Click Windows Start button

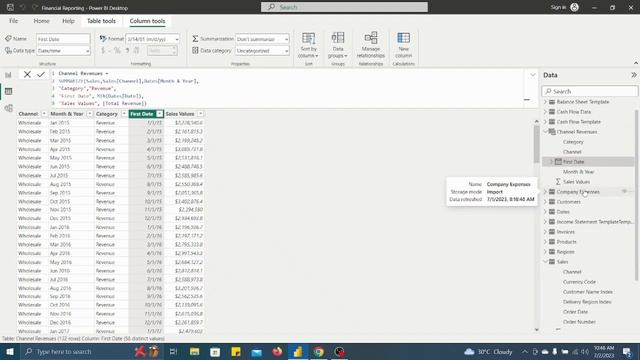coord(10,351)
